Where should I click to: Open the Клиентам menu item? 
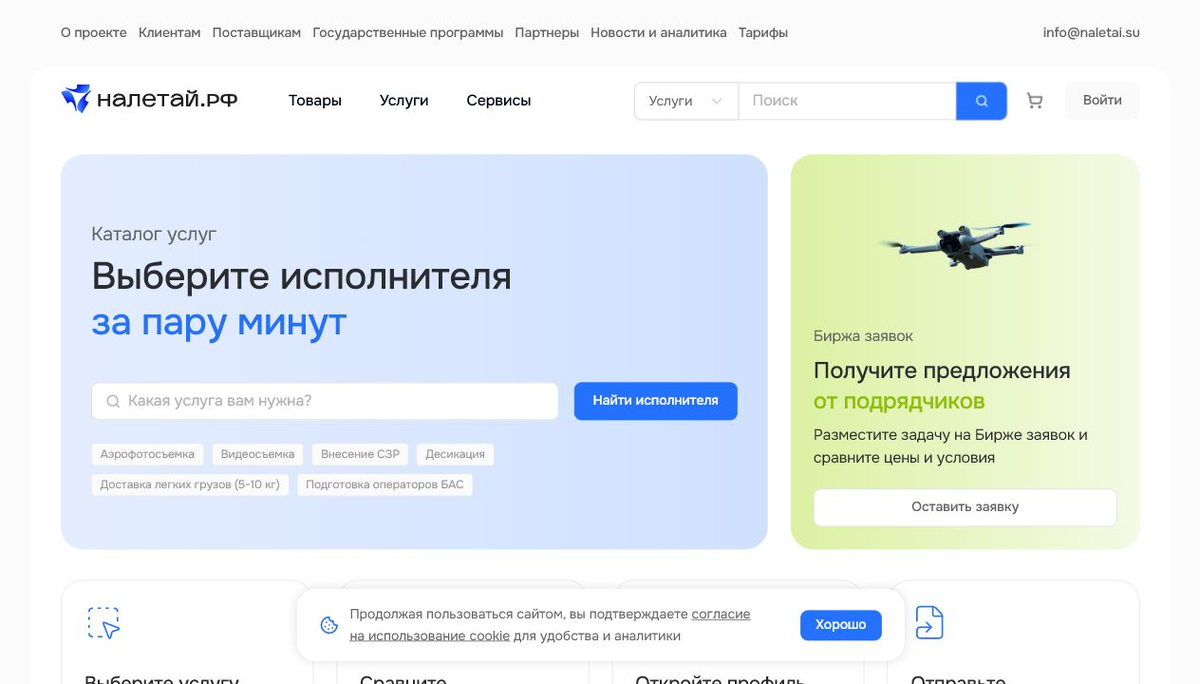pyautogui.click(x=170, y=32)
